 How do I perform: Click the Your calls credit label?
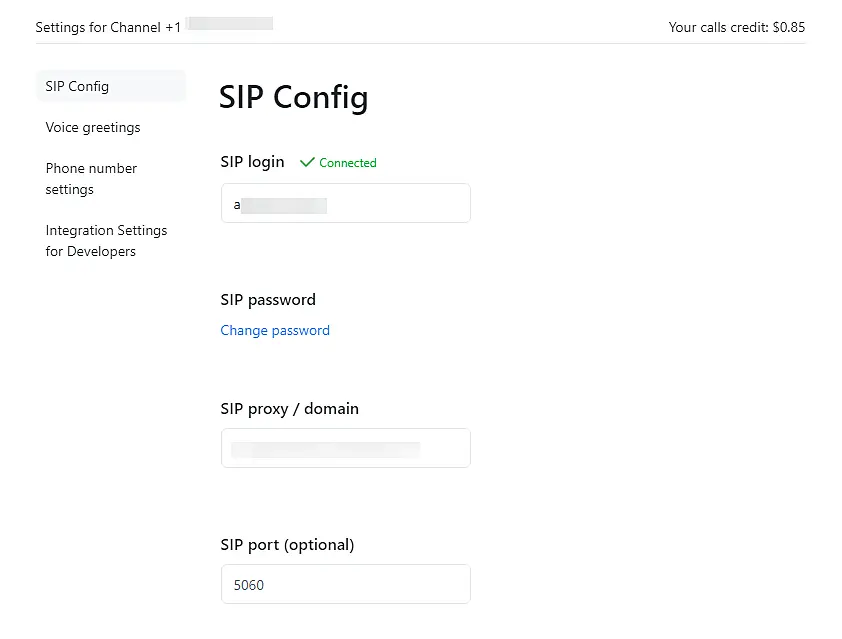[x=719, y=27]
